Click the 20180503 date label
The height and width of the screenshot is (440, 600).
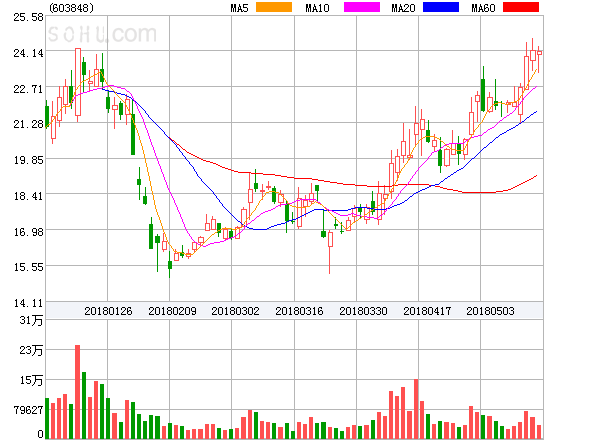pos(490,311)
